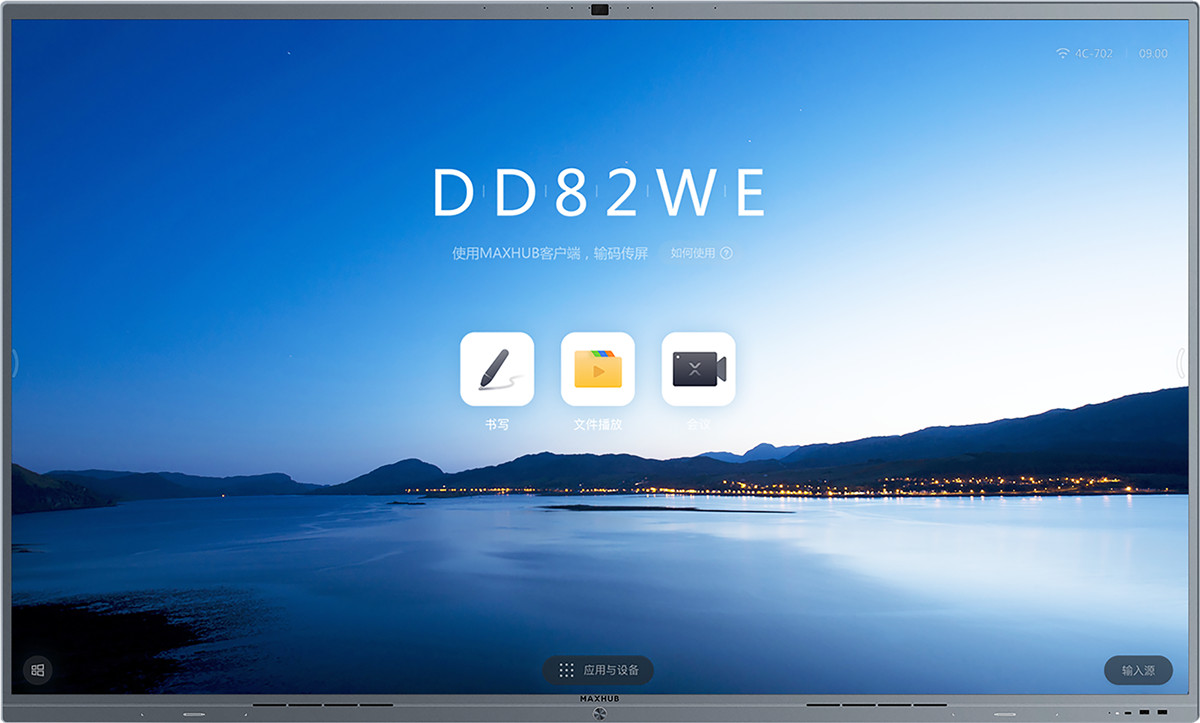Click the 书写 text label
1200x723 pixels.
pyautogui.click(x=497, y=424)
